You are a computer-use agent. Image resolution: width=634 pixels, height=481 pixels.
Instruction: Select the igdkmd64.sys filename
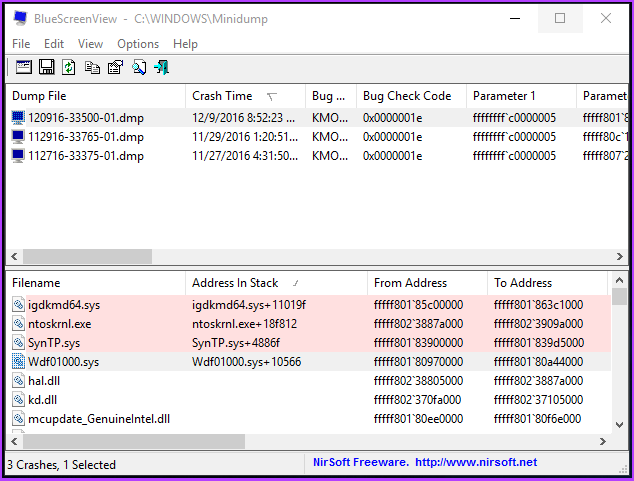pos(64,304)
